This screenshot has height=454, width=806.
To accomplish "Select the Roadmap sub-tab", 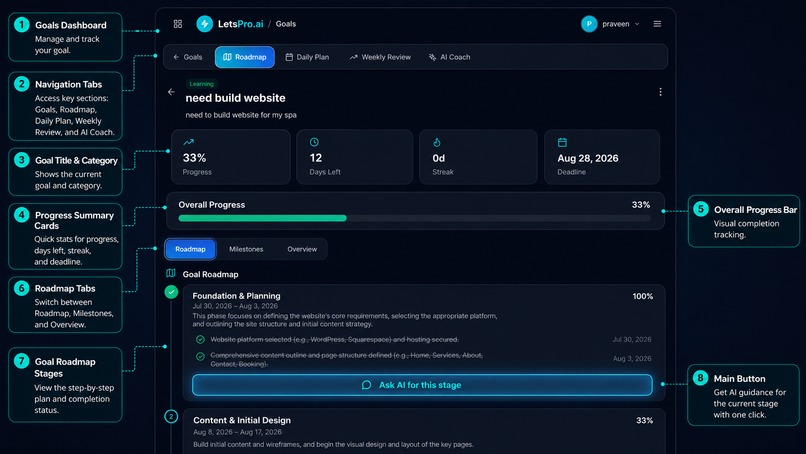I will [x=190, y=249].
